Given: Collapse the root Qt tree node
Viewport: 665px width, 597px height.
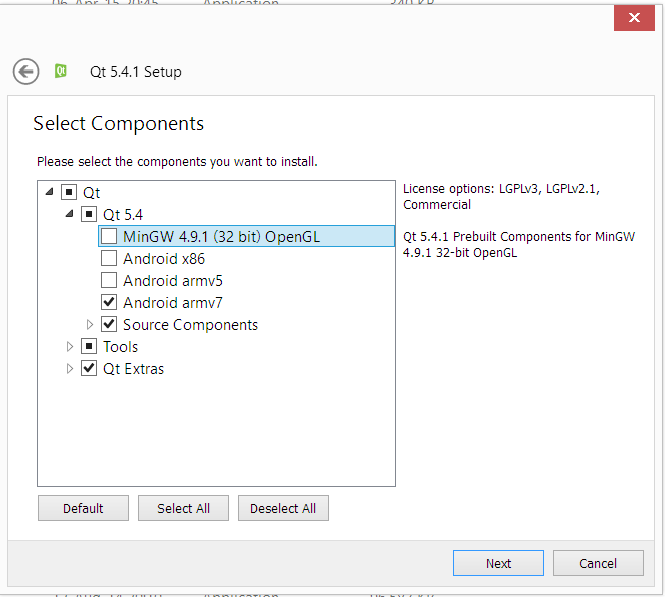Looking at the screenshot, I should [50, 192].
